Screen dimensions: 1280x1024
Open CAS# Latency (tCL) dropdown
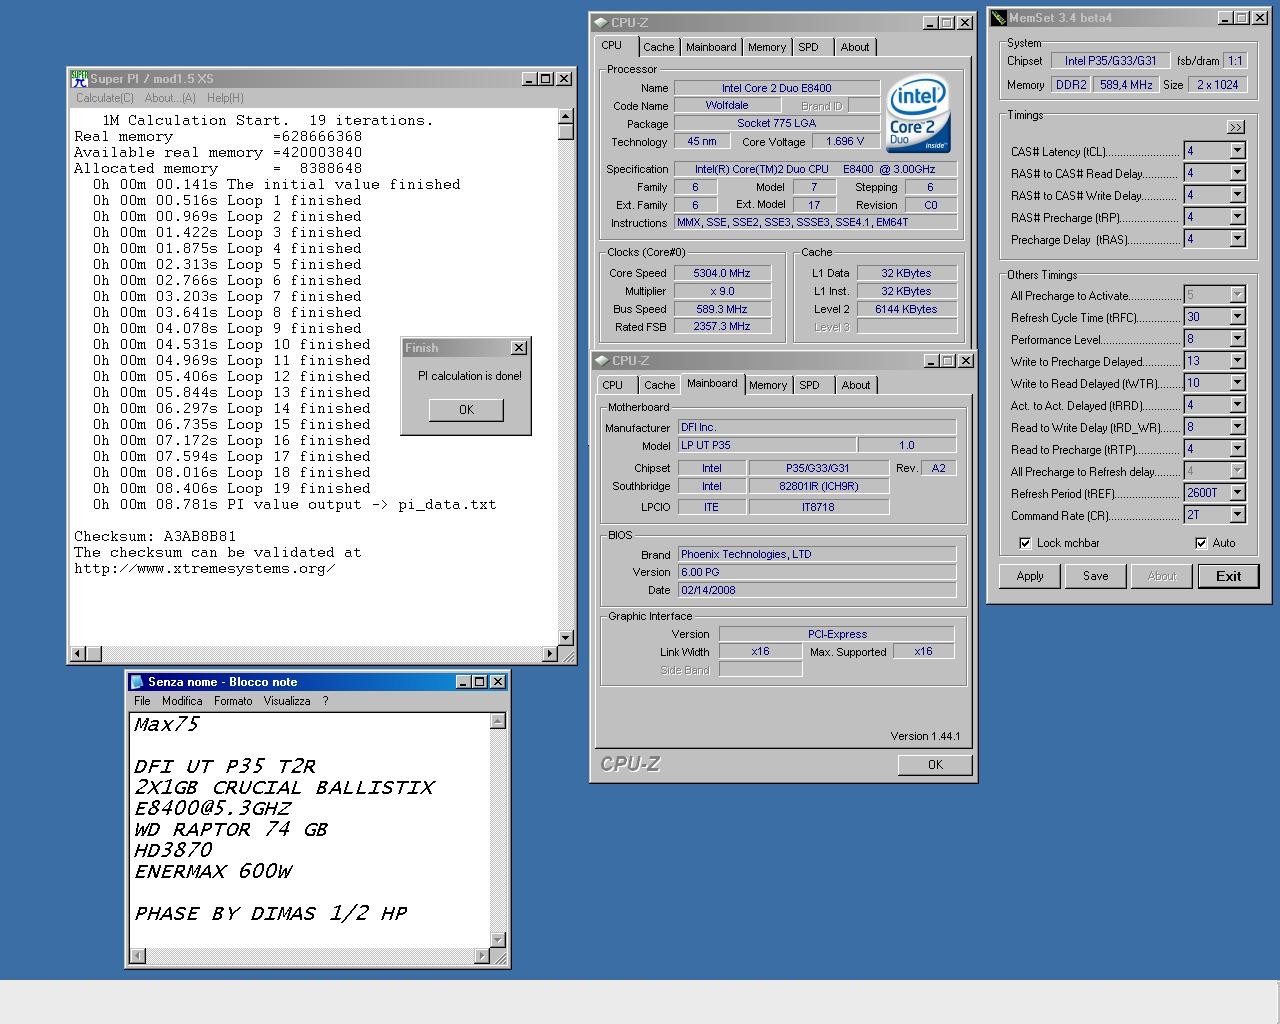[x=1237, y=151]
